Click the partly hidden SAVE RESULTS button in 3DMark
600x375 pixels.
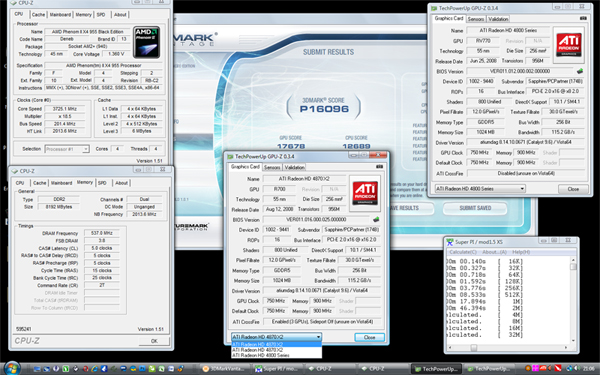411,208
